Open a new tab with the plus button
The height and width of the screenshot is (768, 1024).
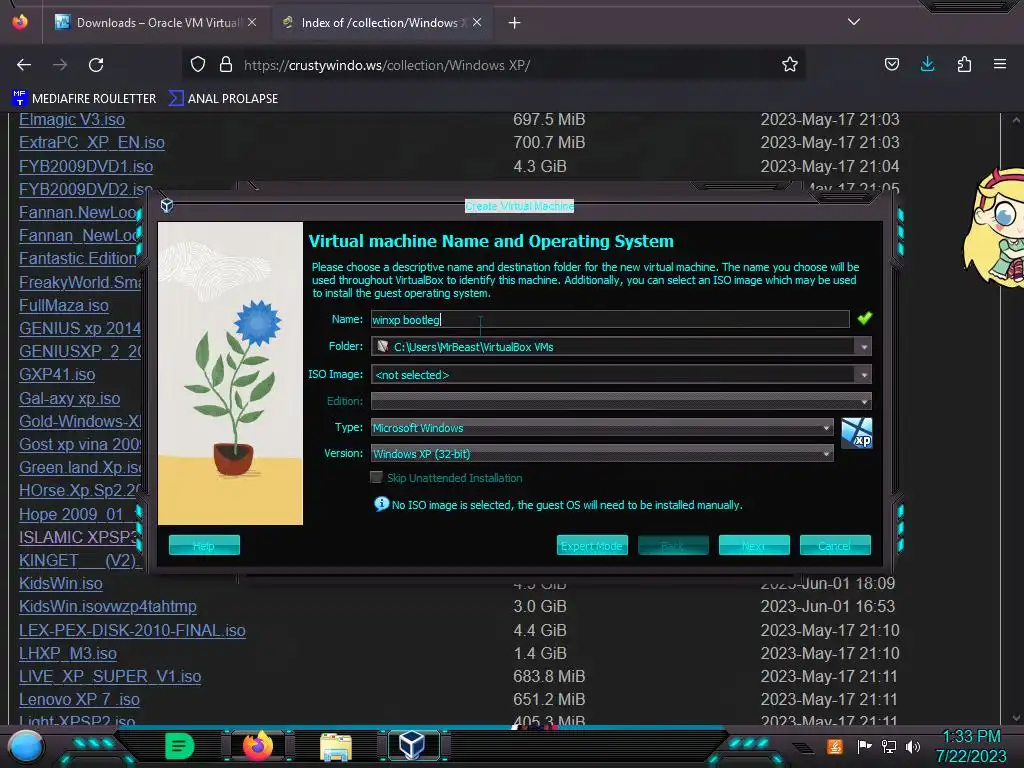click(515, 23)
